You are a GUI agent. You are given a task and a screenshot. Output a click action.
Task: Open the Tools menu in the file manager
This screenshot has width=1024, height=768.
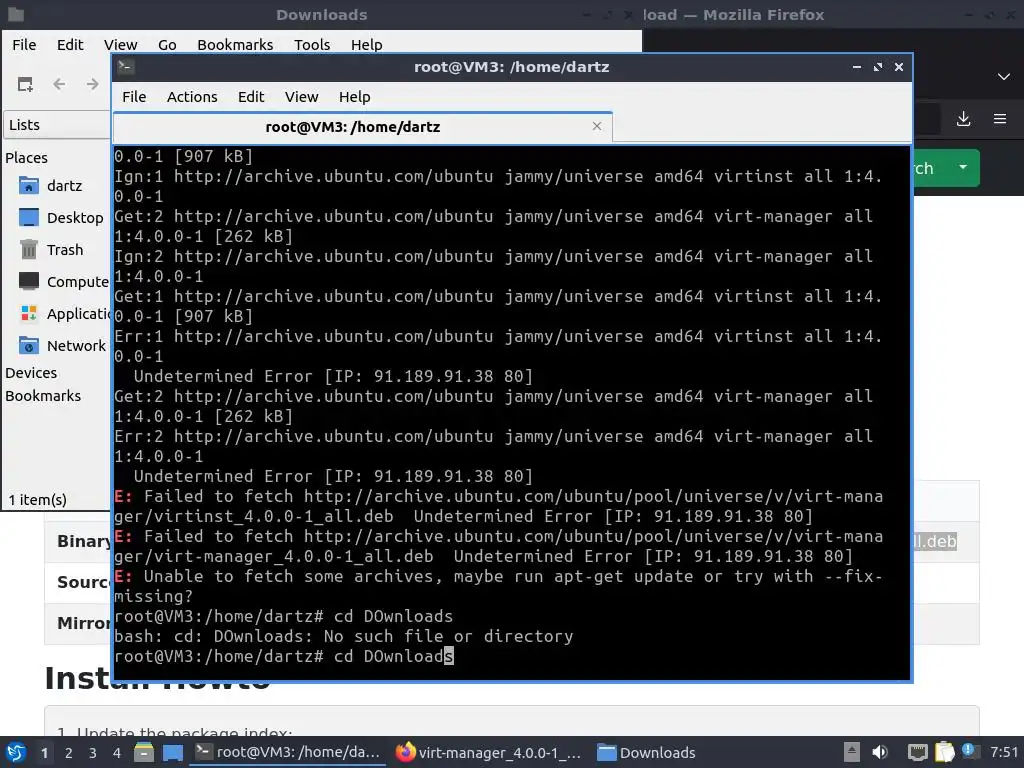[x=312, y=44]
